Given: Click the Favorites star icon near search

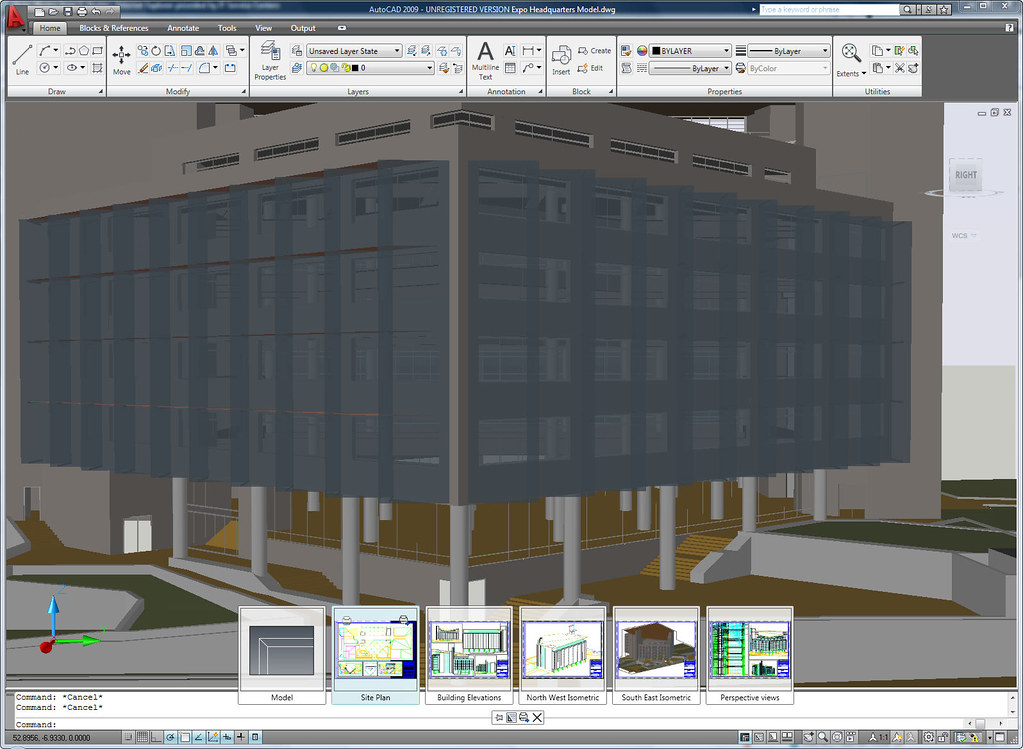Looking at the screenshot, I should (944, 10).
